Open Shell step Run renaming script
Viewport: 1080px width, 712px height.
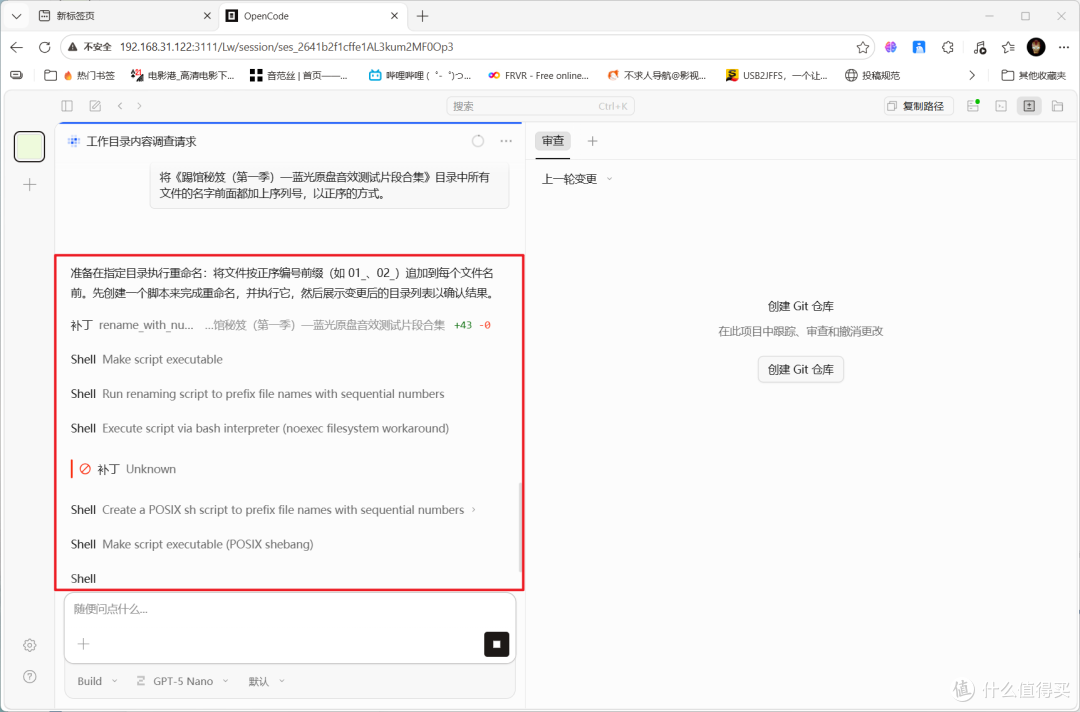(x=258, y=394)
